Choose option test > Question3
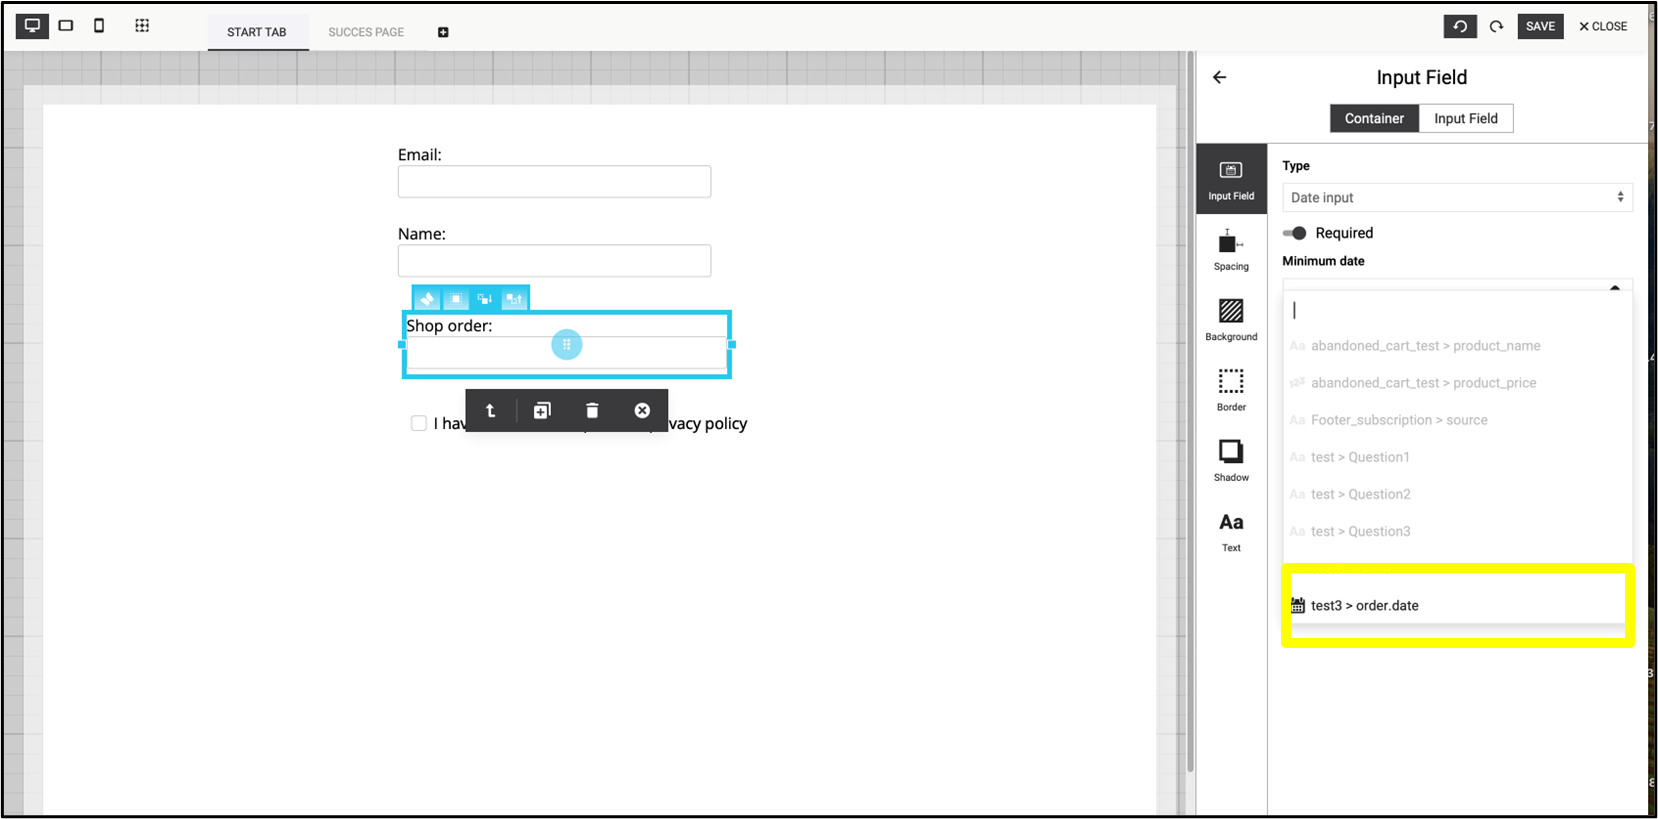The width and height of the screenshot is (1658, 819). (1458, 531)
